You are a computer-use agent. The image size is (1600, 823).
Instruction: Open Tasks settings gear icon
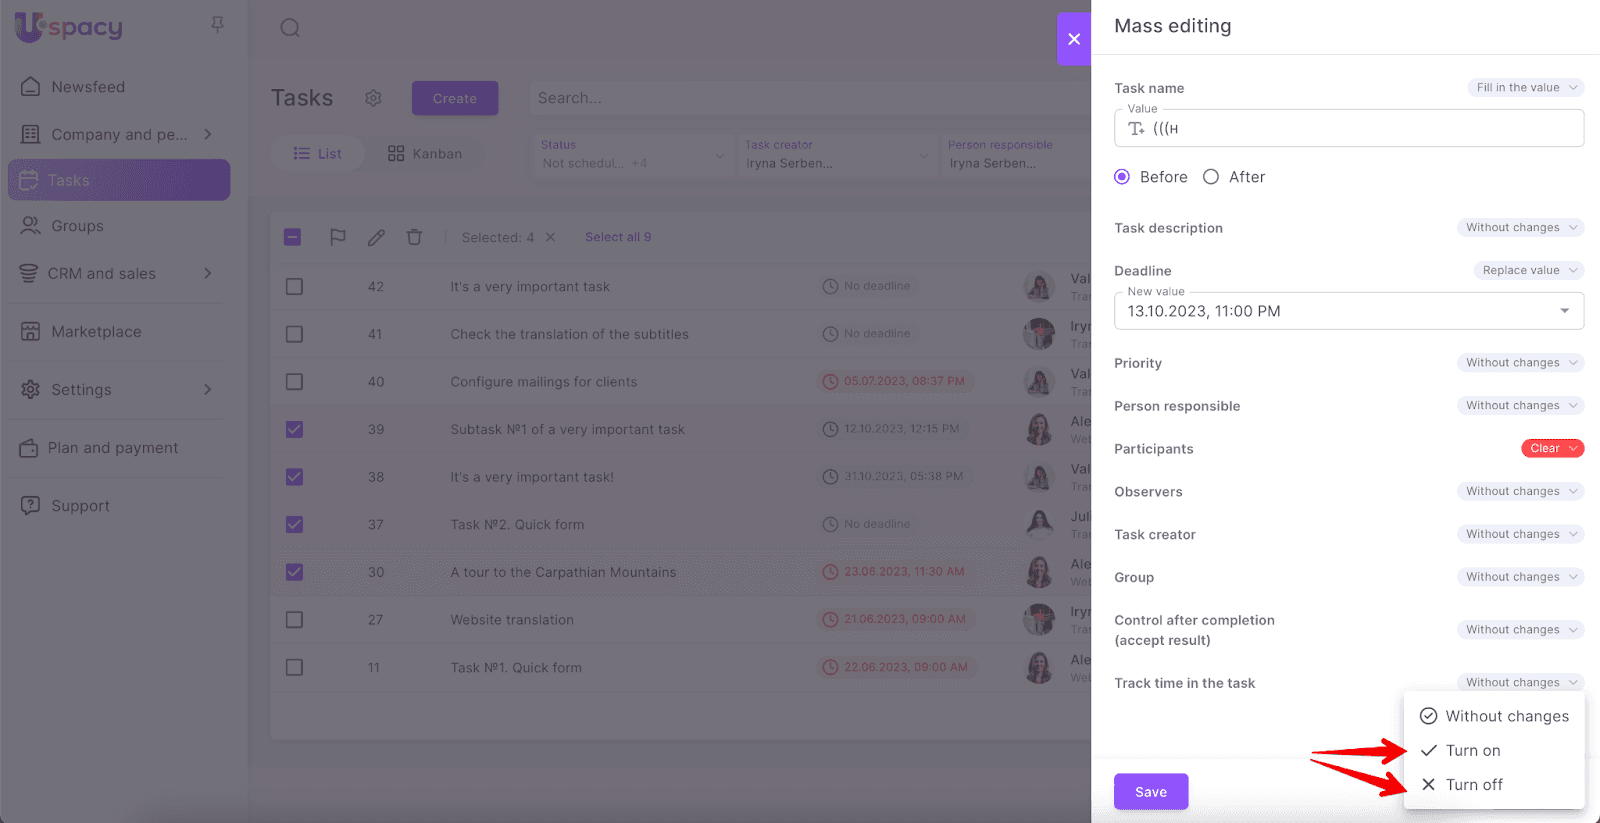click(x=373, y=98)
